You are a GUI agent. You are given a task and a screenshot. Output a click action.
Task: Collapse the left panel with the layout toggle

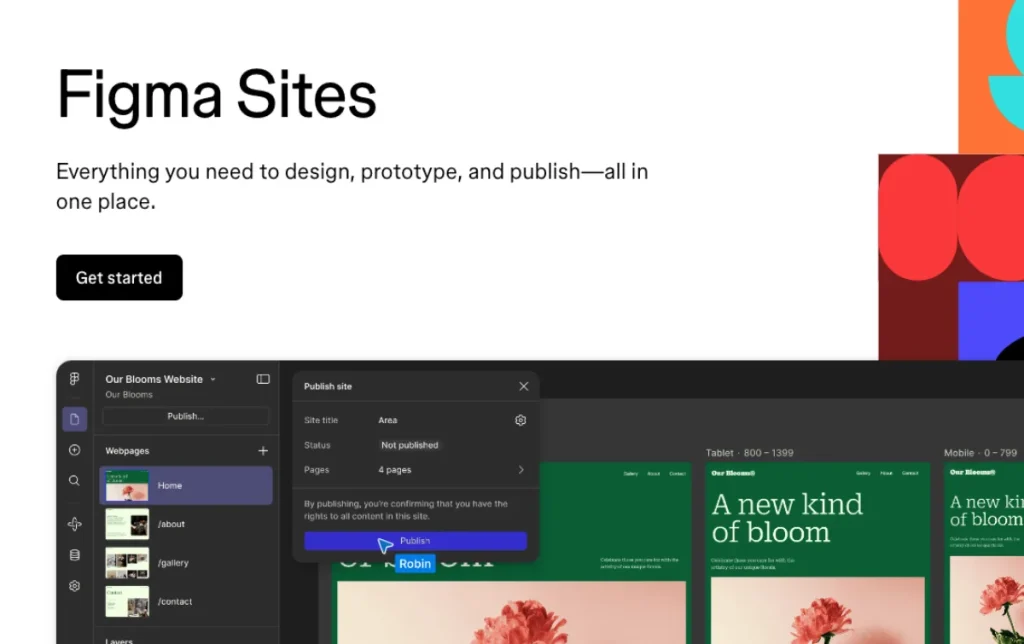262,379
